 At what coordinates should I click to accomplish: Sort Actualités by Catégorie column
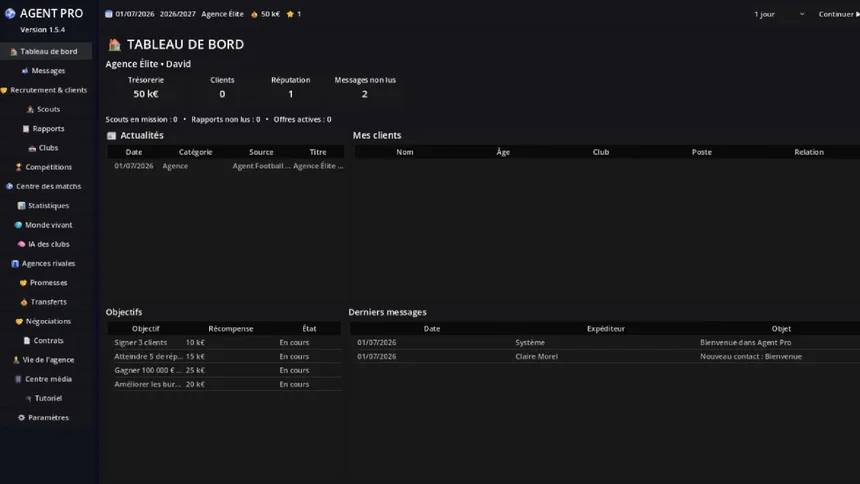point(195,152)
